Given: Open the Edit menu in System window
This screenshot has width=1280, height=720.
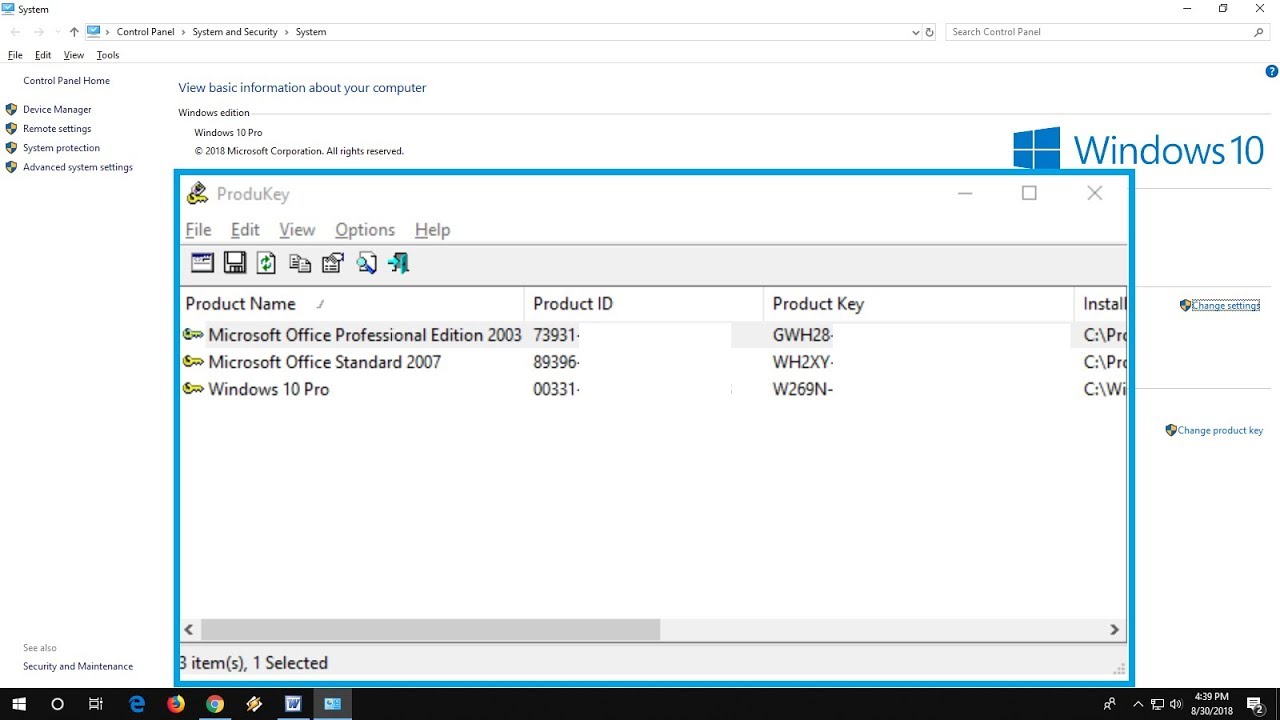Looking at the screenshot, I should click(43, 55).
